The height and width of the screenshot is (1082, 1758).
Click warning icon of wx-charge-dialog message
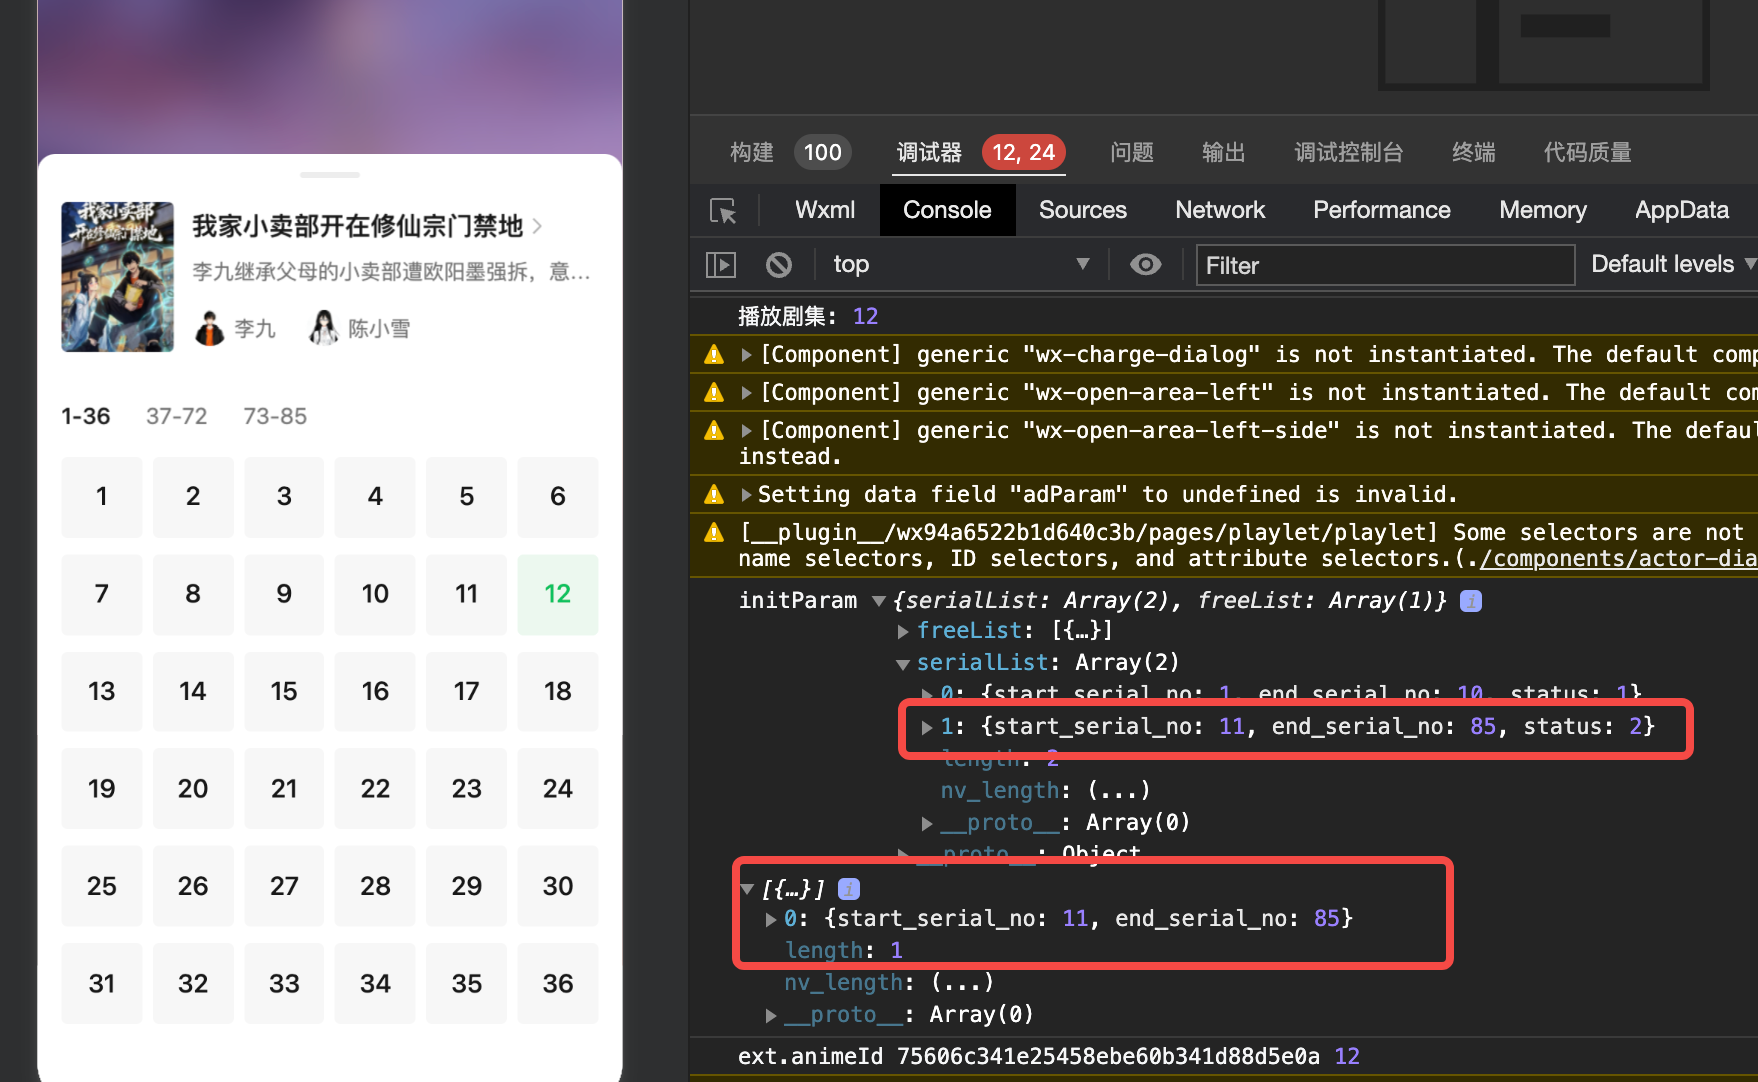tap(714, 354)
